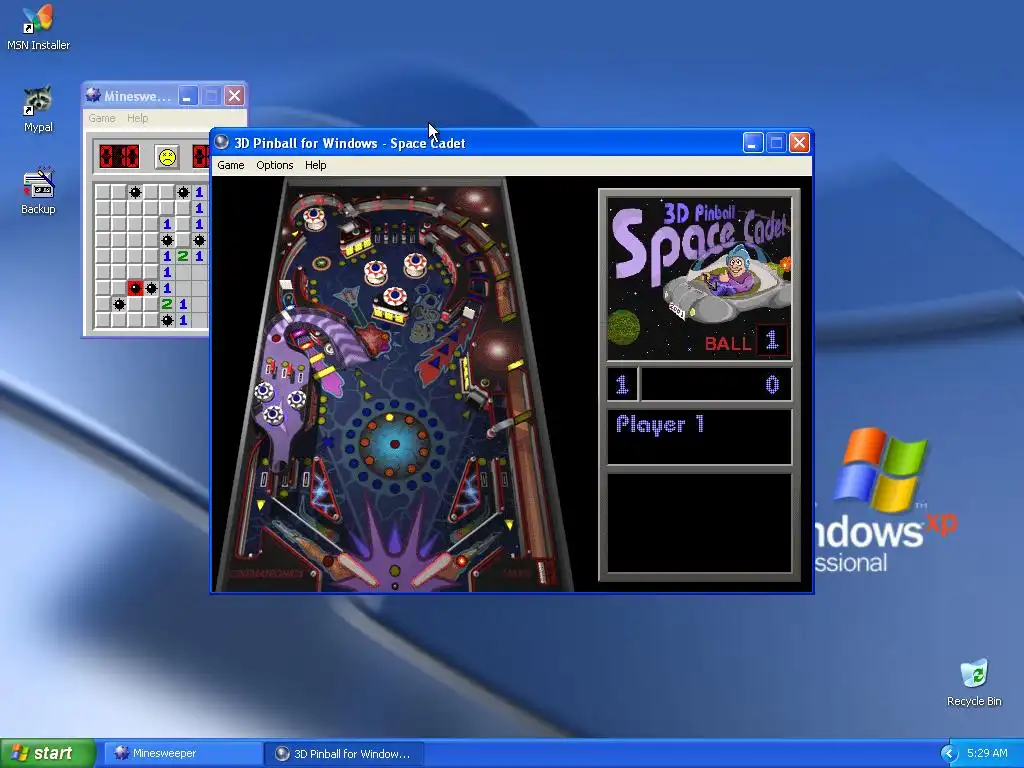The width and height of the screenshot is (1024, 768).
Task: Open the Game menu in 3D Pinball
Action: click(x=231, y=165)
